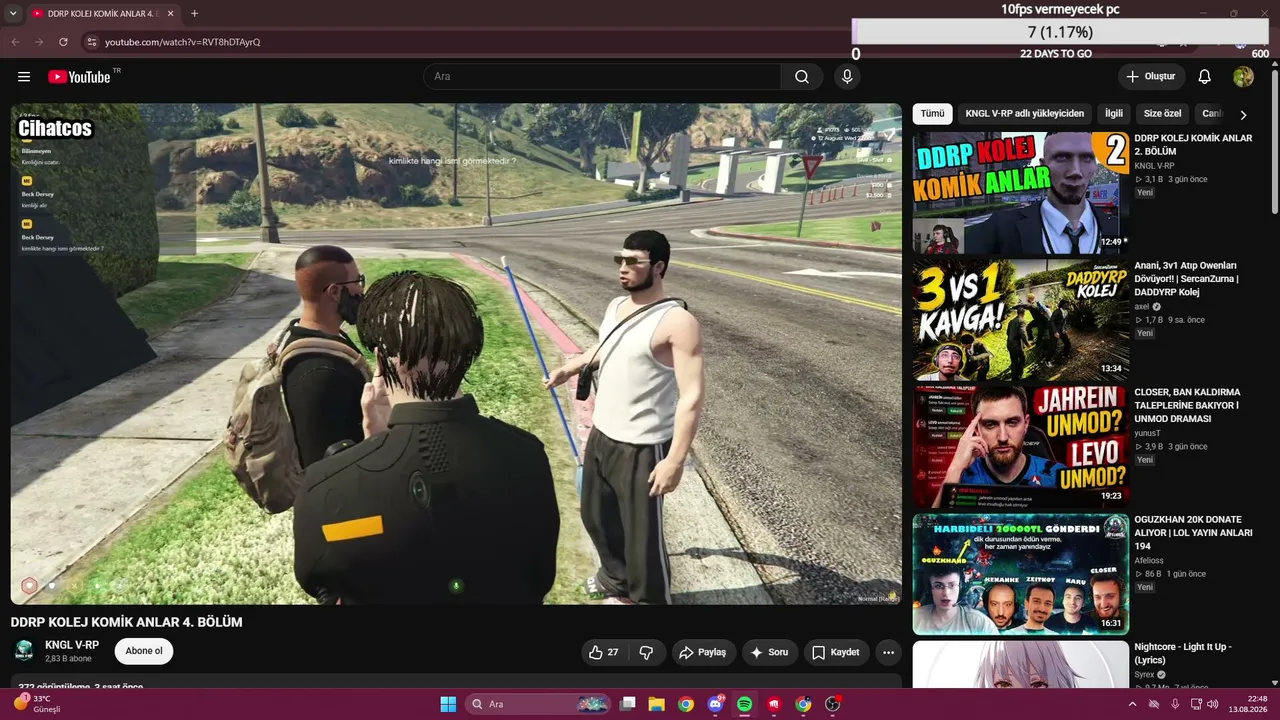Click the main video player

pyautogui.click(x=456, y=354)
